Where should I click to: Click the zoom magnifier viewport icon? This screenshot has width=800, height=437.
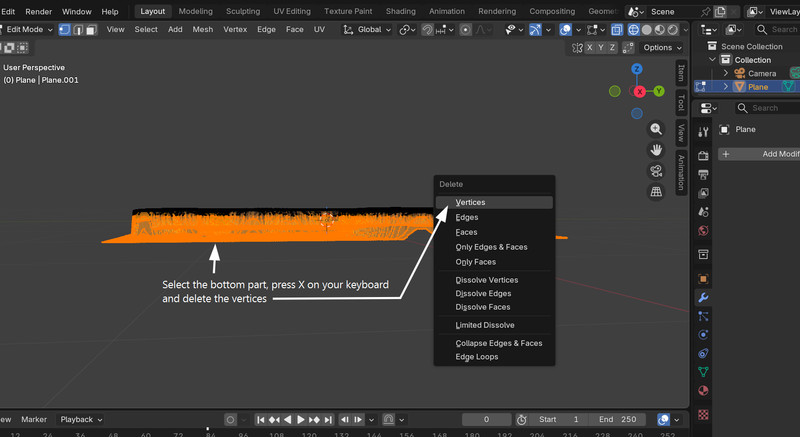656,129
